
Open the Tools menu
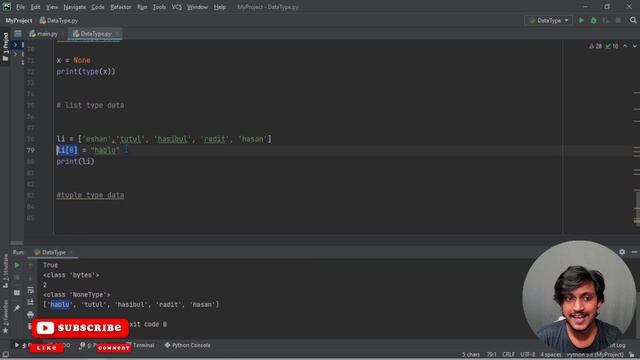point(159,7)
